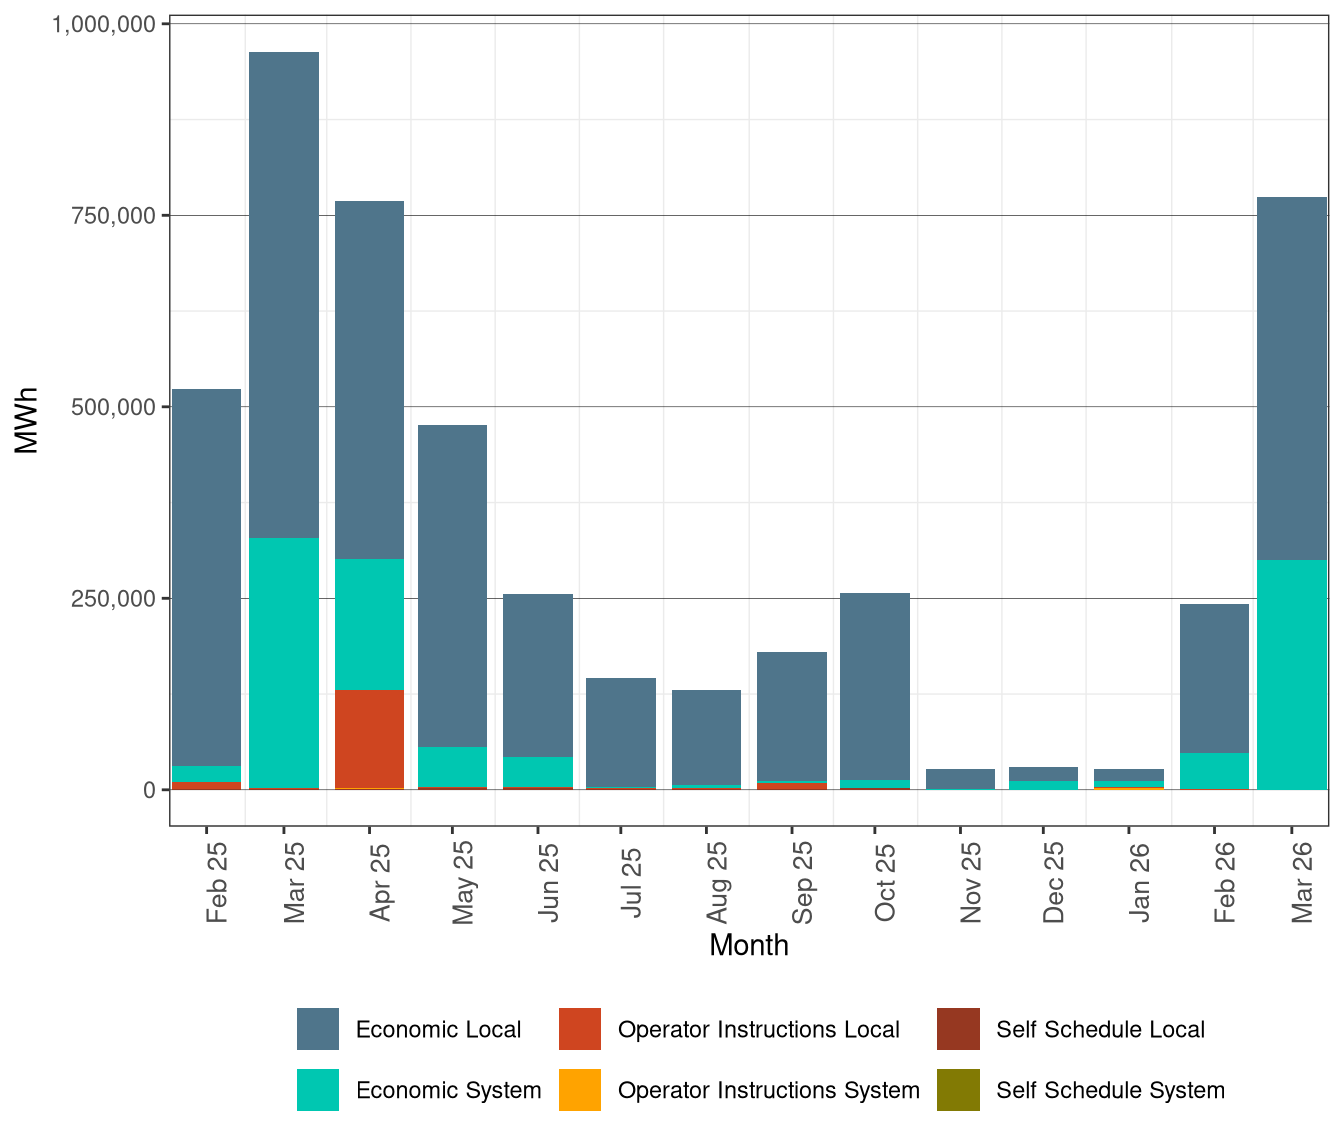The image size is (1344, 1142).
Task: Click the 'Jul 25' x-axis label
Action: point(631,883)
